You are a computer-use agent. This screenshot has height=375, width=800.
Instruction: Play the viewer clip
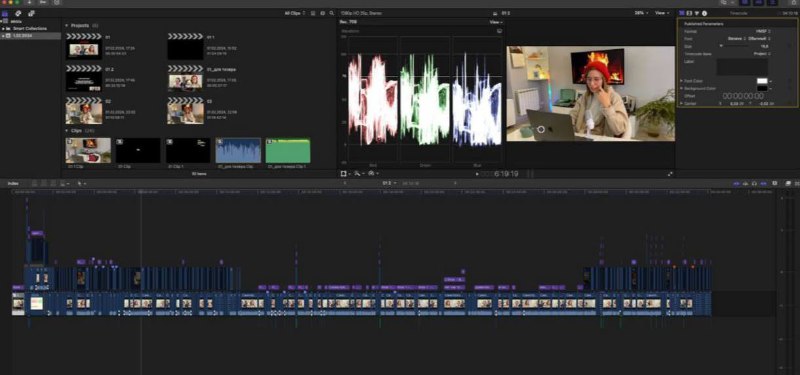[477, 174]
